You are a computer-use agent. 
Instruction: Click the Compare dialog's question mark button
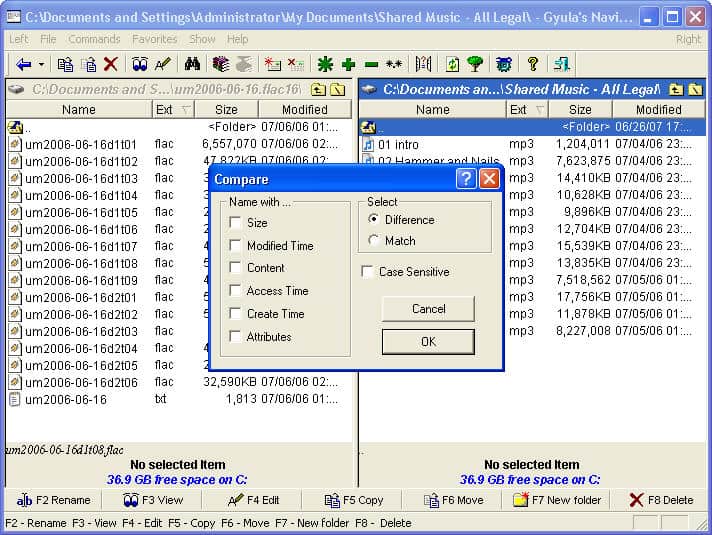(x=466, y=179)
